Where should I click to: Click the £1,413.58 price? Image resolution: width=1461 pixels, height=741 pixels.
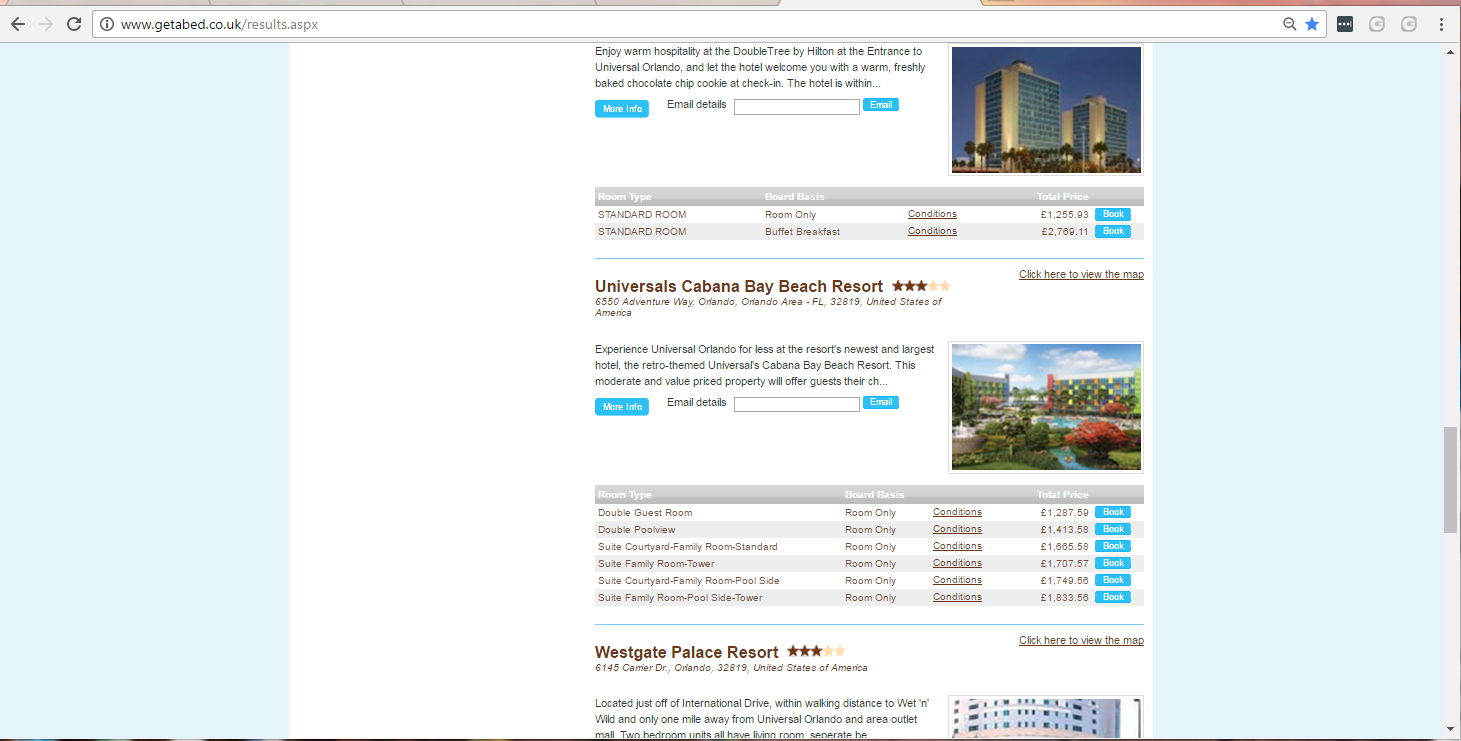pyautogui.click(x=1064, y=530)
